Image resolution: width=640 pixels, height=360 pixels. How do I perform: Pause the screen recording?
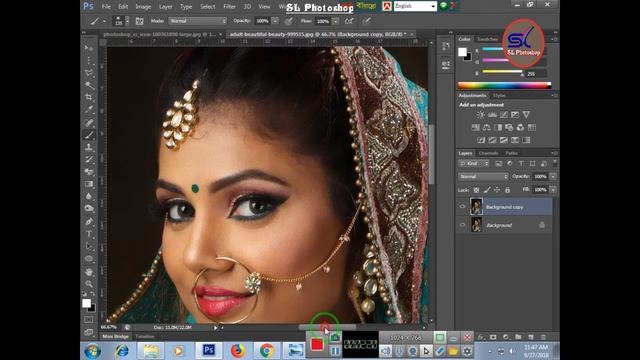point(335,351)
